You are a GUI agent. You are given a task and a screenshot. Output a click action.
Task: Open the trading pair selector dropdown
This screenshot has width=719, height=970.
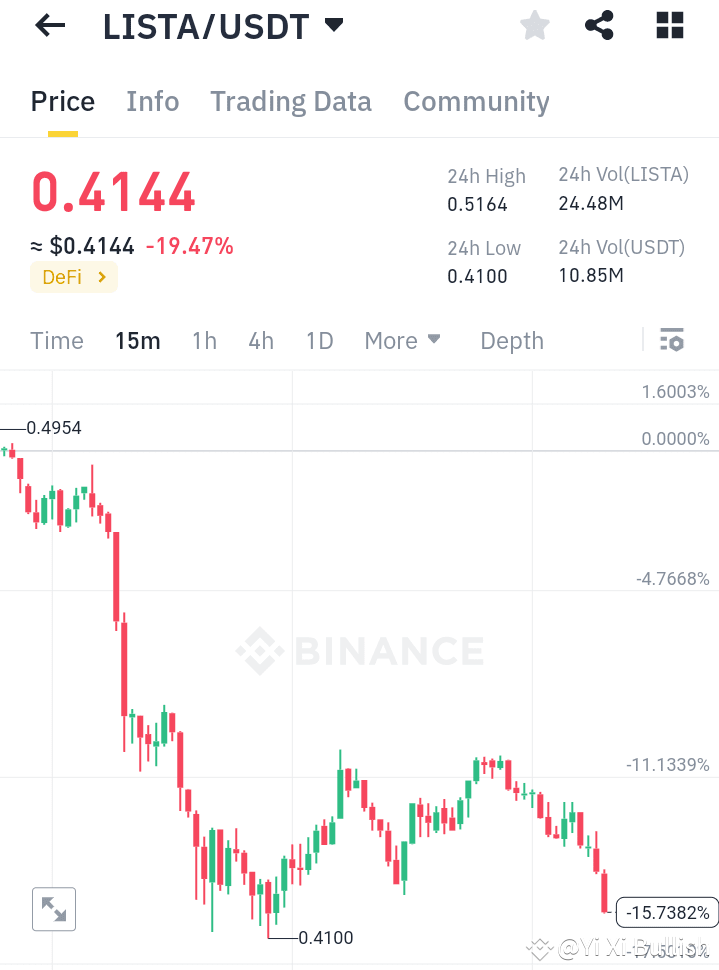[335, 25]
